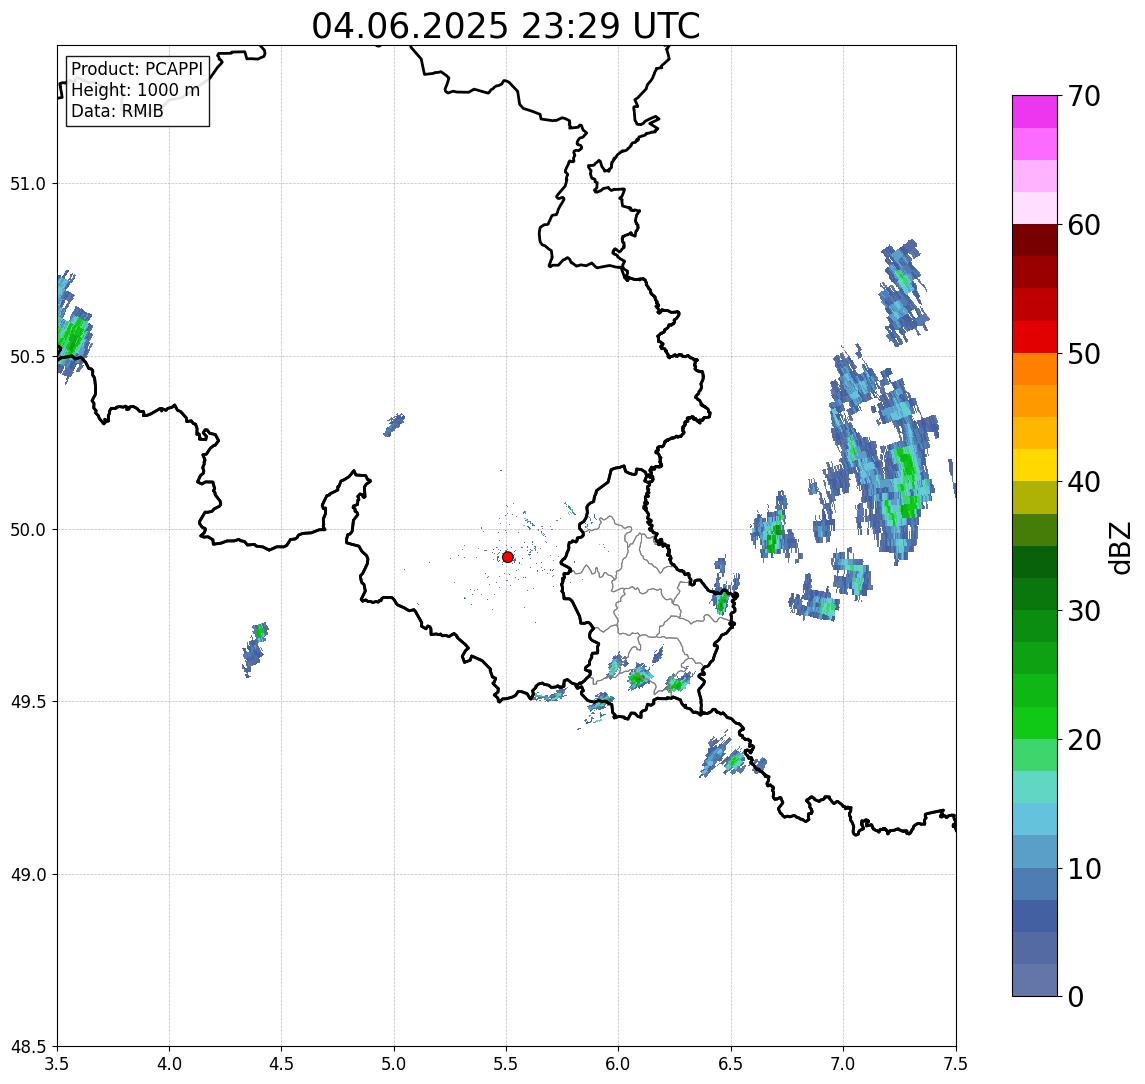1145x1084 pixels.
Task: Click the longitude axis label 4.0
Action: point(169,1064)
